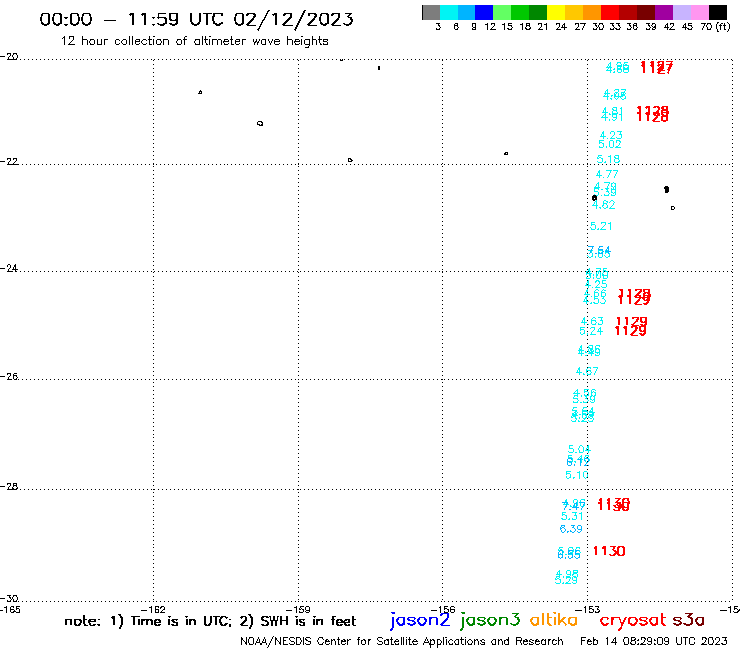Choose the bright red legend swatch
The width and height of the screenshot is (740, 650).
tap(610, 12)
